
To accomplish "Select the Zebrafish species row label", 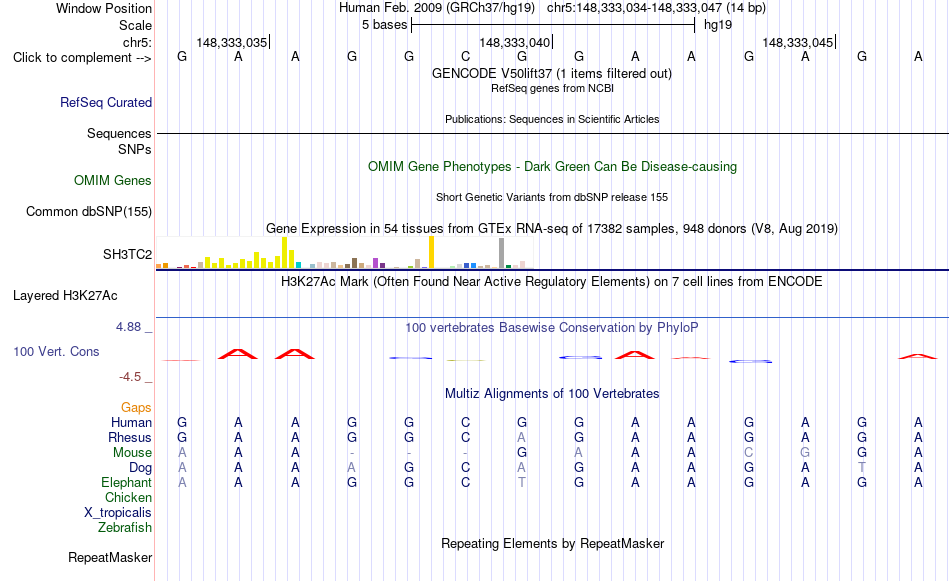I will (x=124, y=528).
